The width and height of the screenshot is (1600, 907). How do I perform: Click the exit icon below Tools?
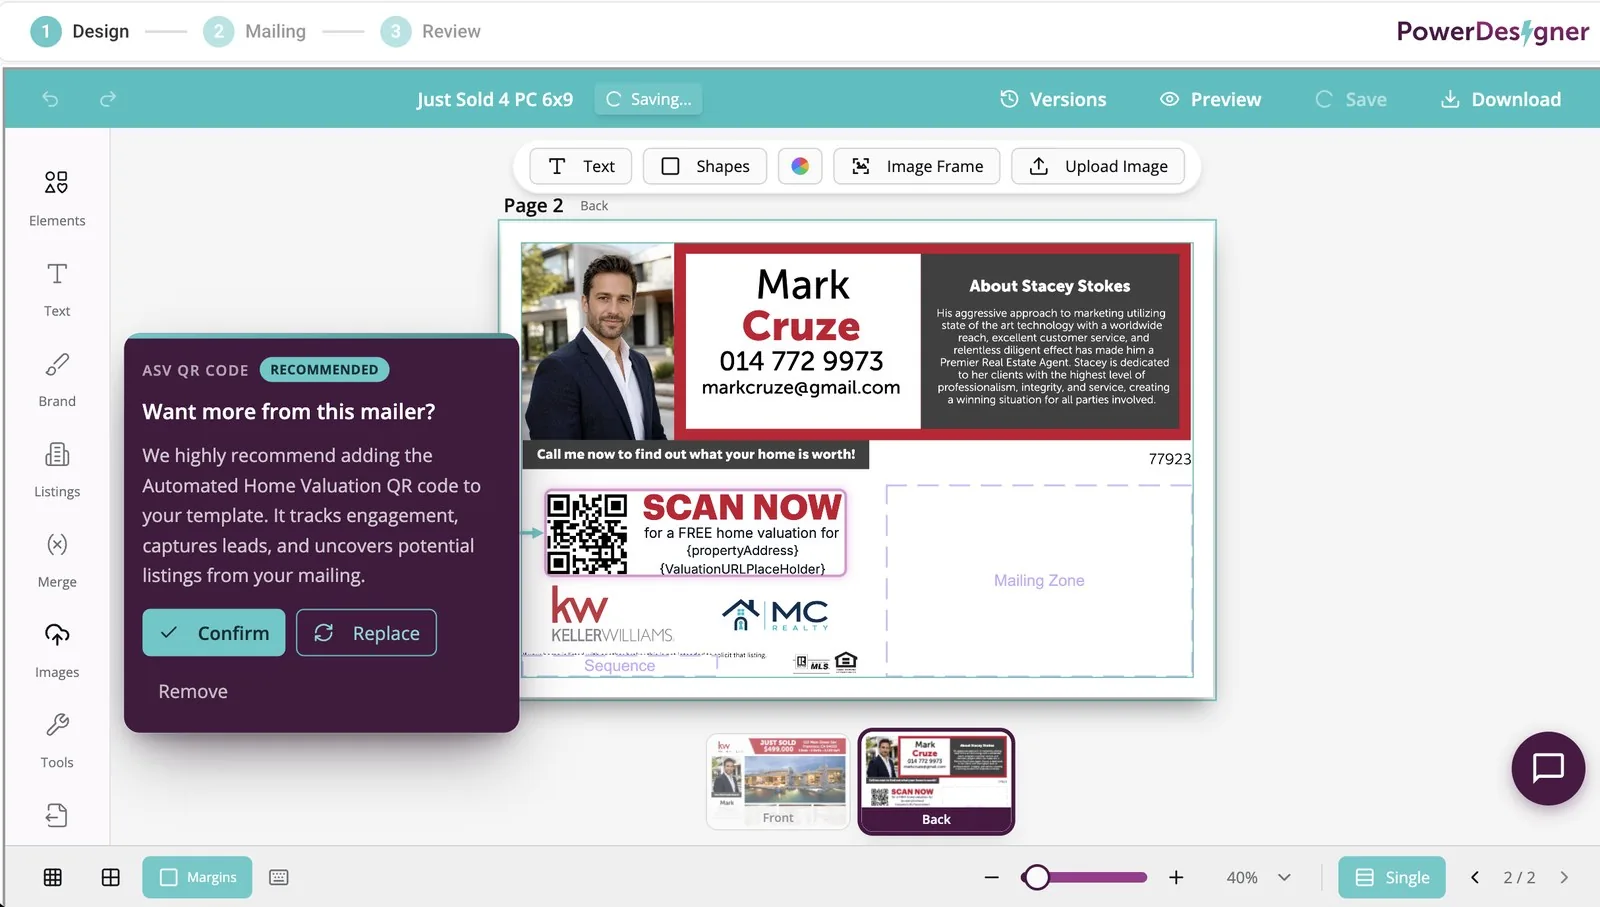tap(57, 815)
